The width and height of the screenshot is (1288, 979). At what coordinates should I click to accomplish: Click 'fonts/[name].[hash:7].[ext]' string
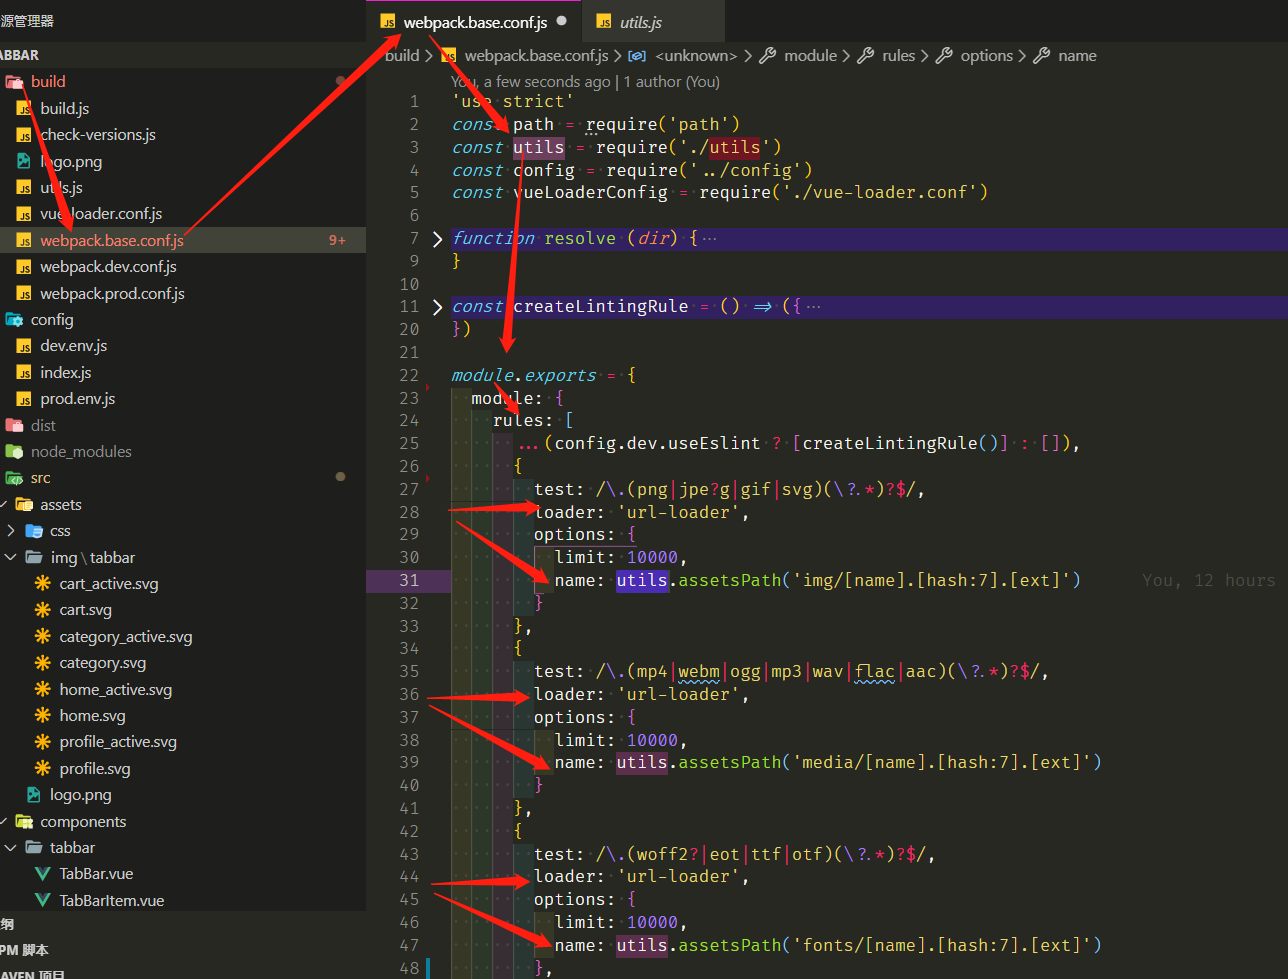pyautogui.click(x=942, y=946)
